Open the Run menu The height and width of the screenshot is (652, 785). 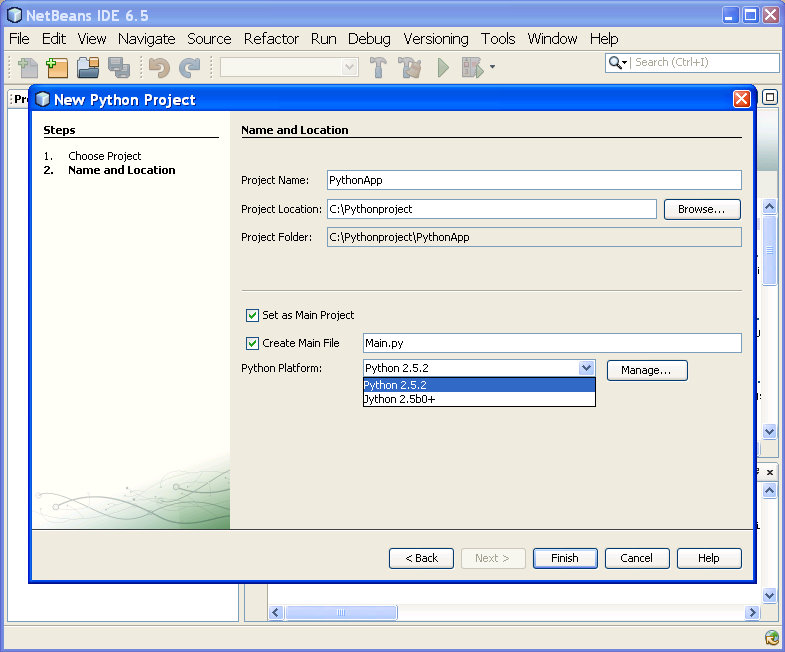323,39
